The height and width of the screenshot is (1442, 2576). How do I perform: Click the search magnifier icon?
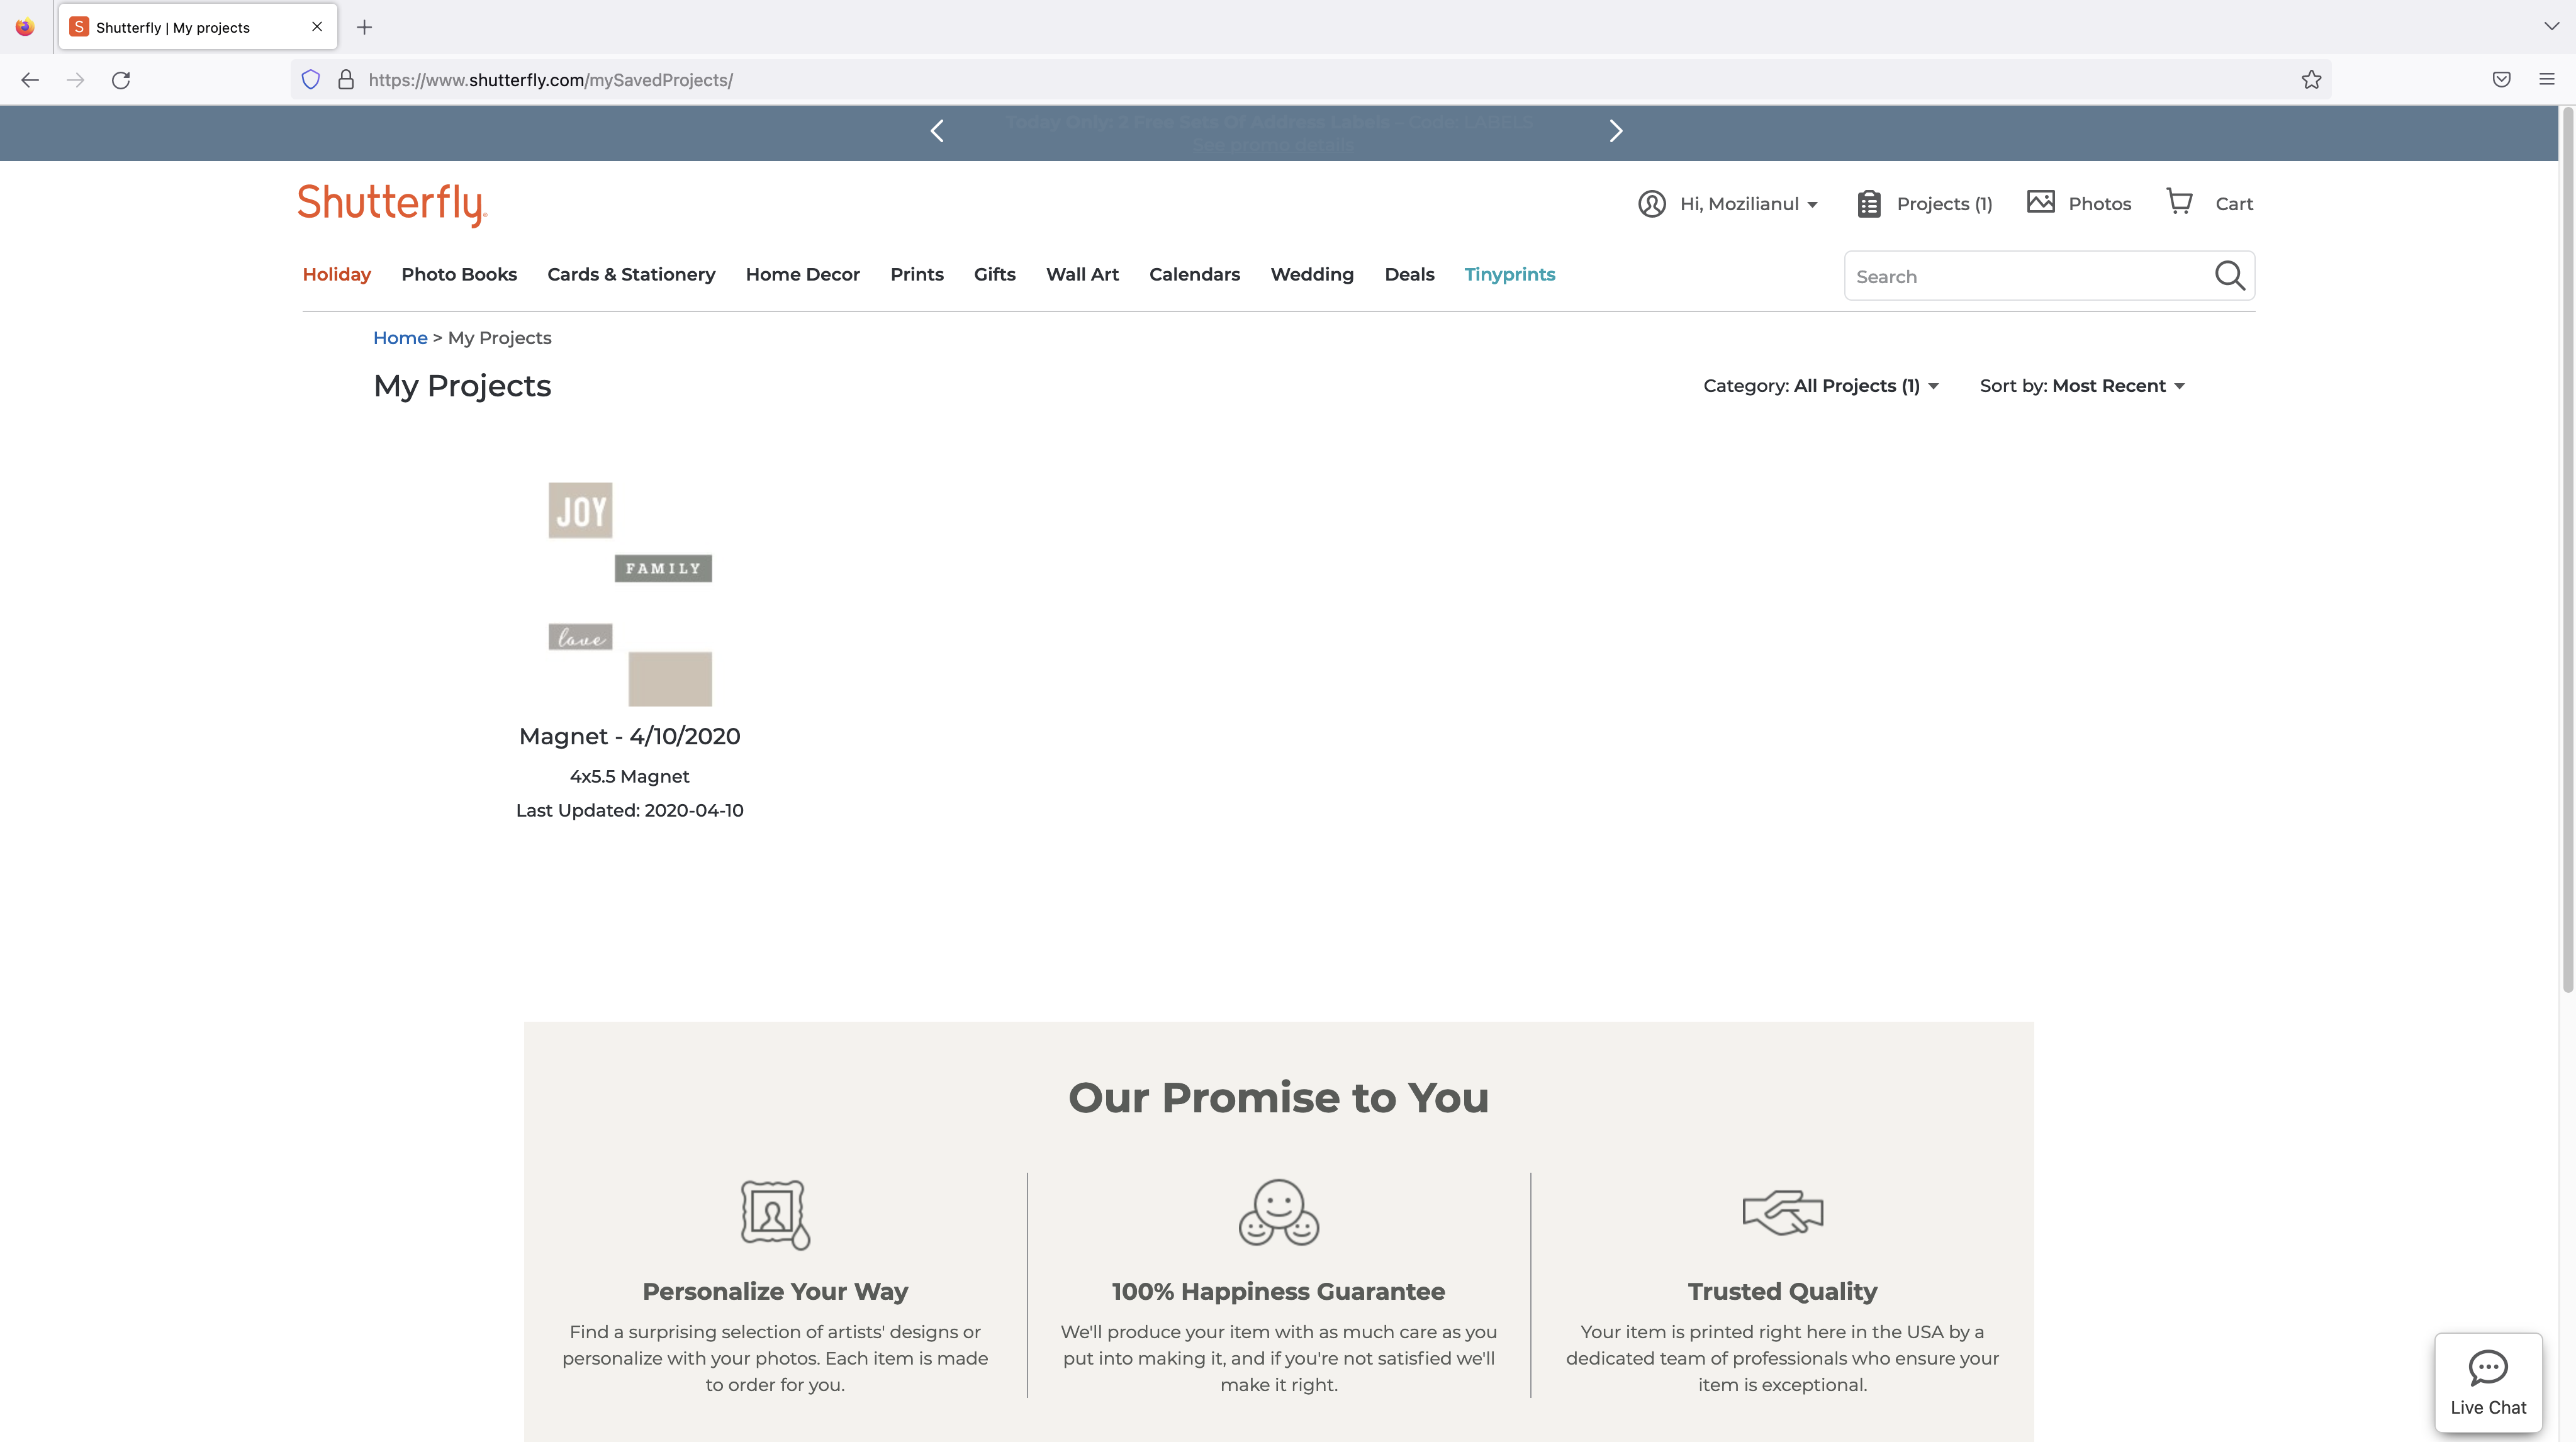2229,275
